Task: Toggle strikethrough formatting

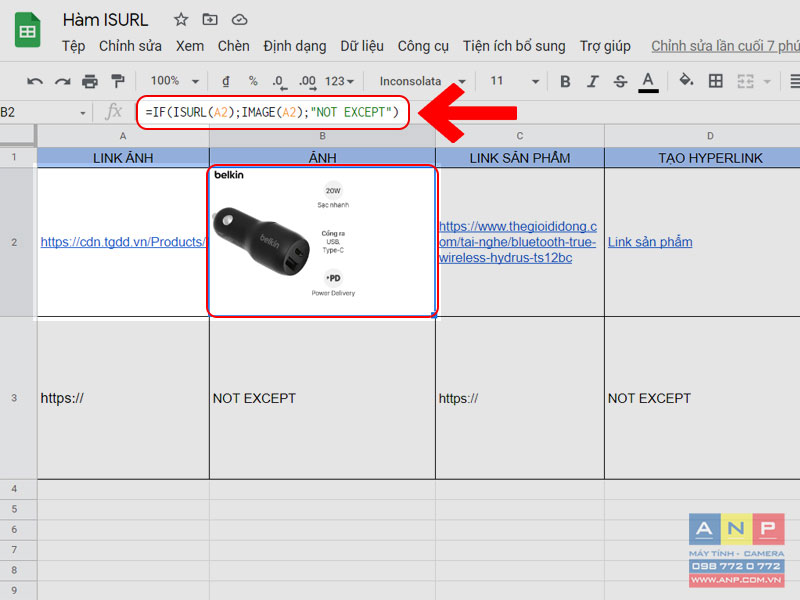Action: click(x=620, y=82)
